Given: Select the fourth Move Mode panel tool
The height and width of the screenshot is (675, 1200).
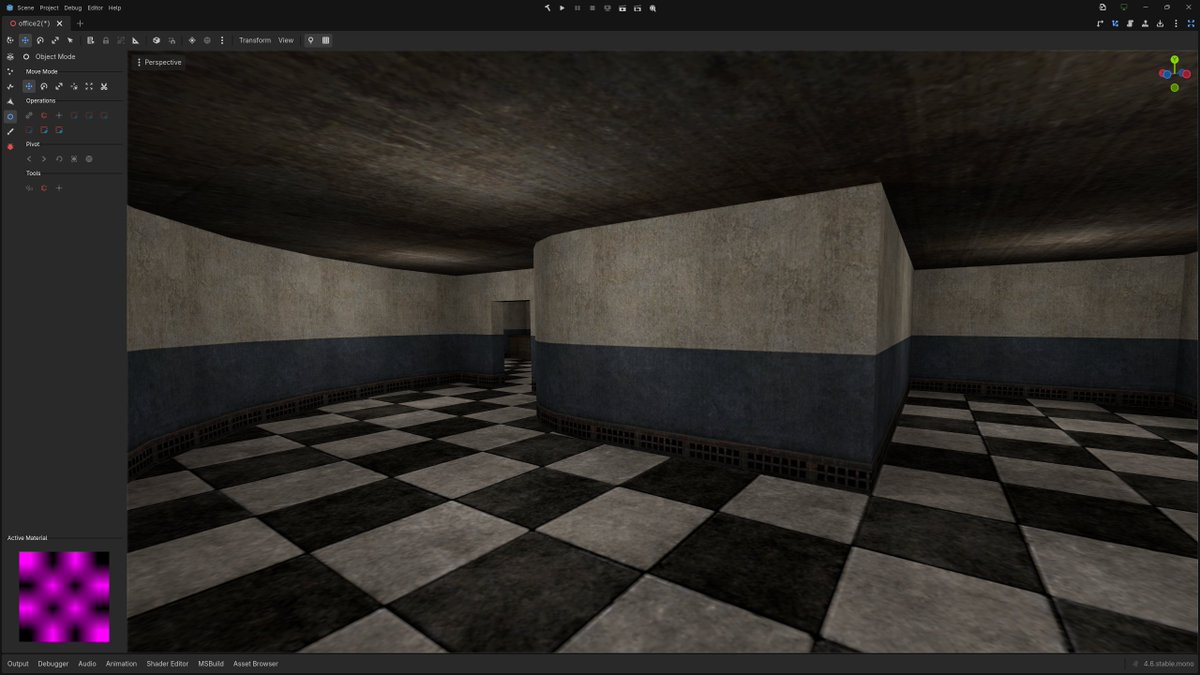Looking at the screenshot, I should click(74, 87).
